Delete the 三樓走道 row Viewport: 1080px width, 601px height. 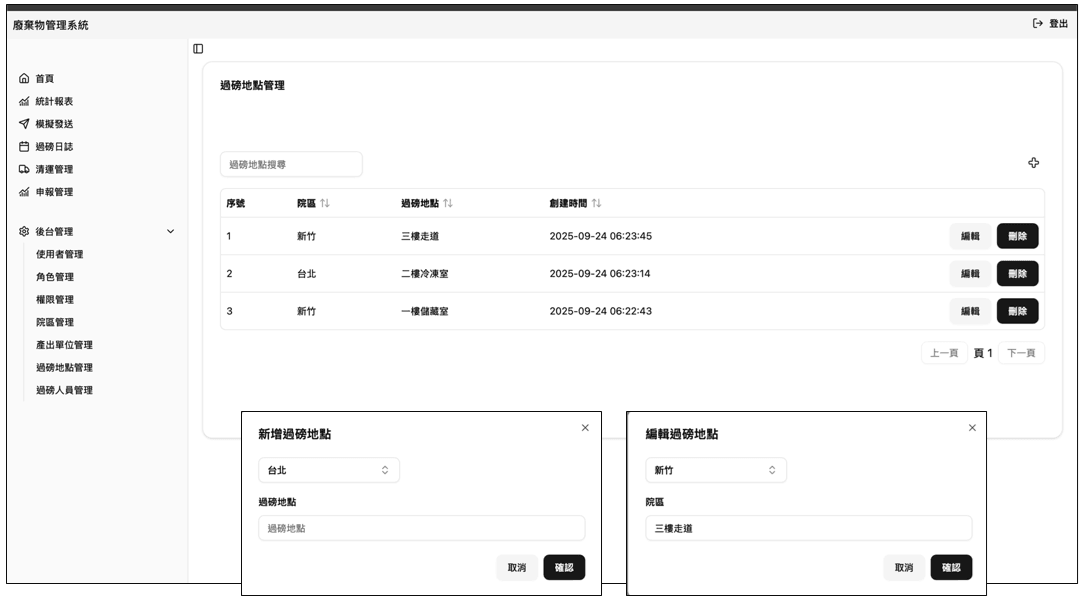coord(1017,236)
